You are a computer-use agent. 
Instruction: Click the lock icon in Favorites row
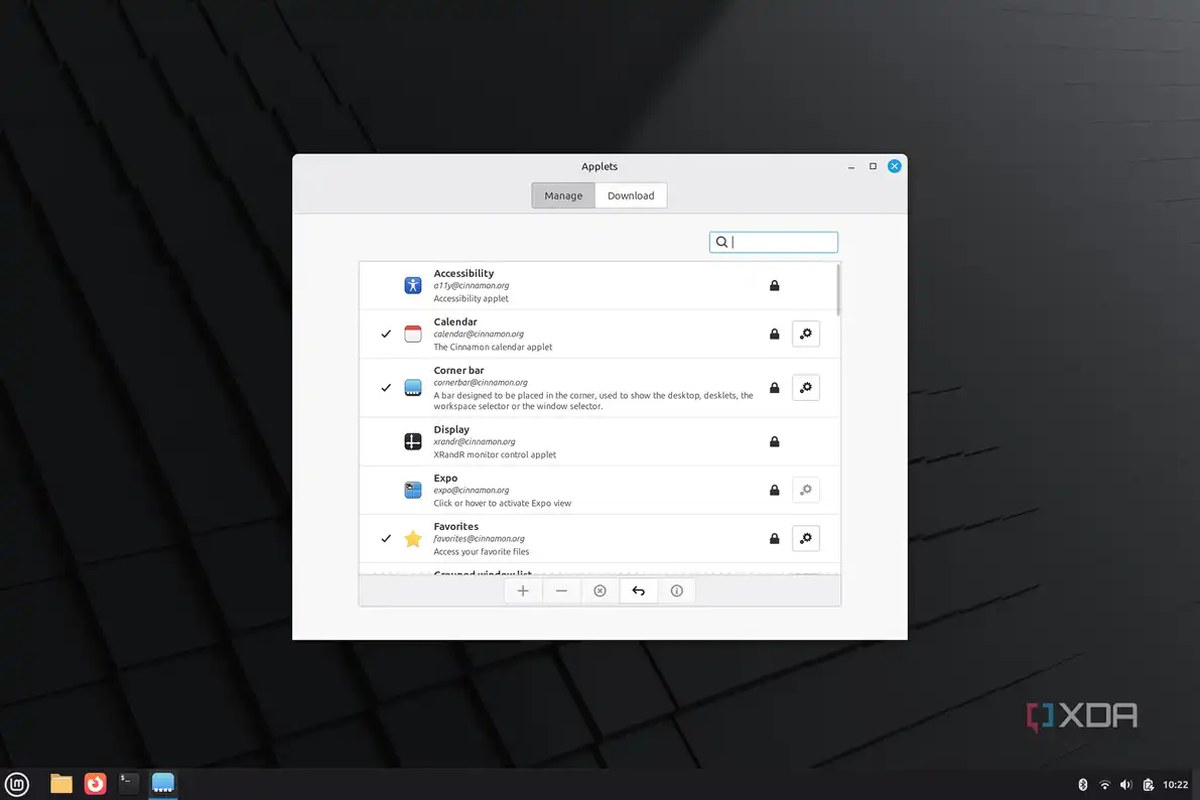(774, 538)
